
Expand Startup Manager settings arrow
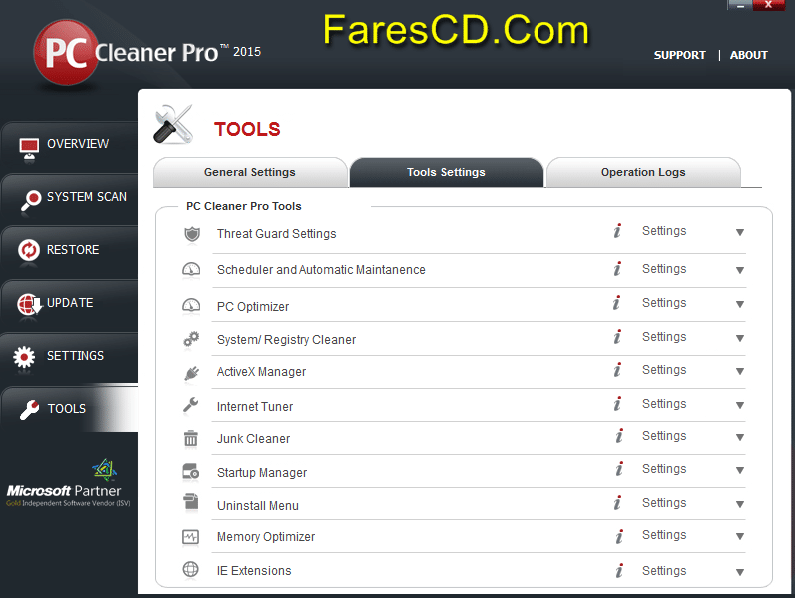tap(740, 470)
